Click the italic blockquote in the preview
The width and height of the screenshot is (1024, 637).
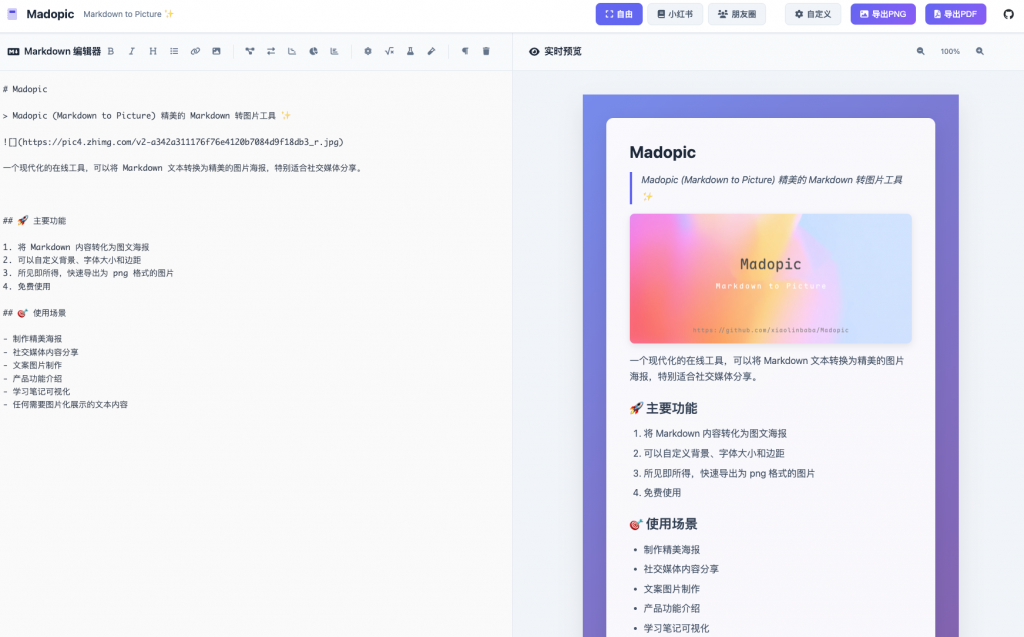771,188
